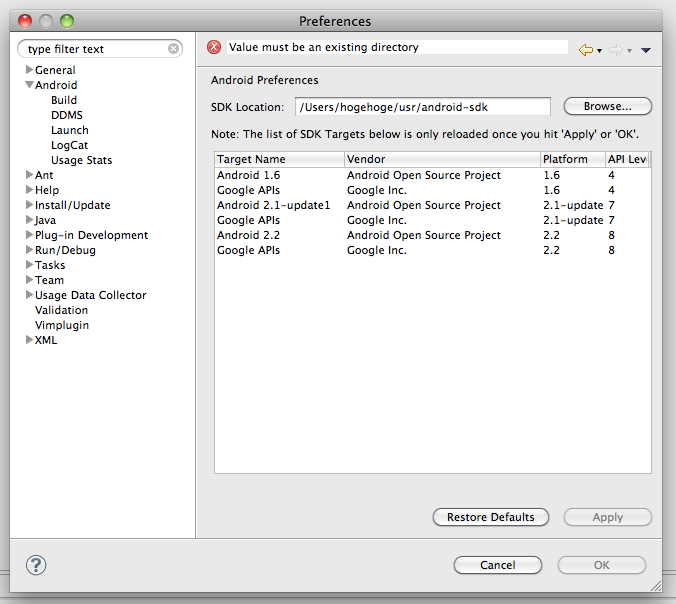Image resolution: width=676 pixels, height=604 pixels.
Task: Click Browse to choose the SDK location
Action: [607, 106]
